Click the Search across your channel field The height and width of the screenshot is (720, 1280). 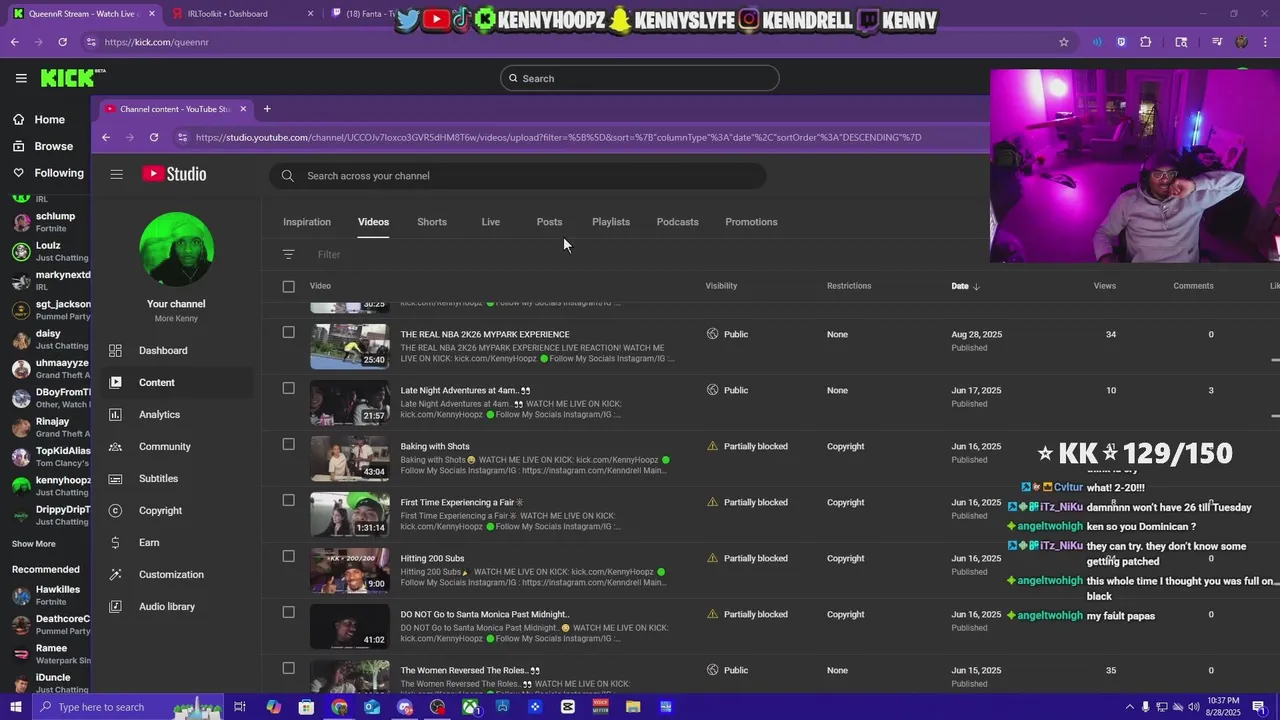pyautogui.click(x=518, y=176)
